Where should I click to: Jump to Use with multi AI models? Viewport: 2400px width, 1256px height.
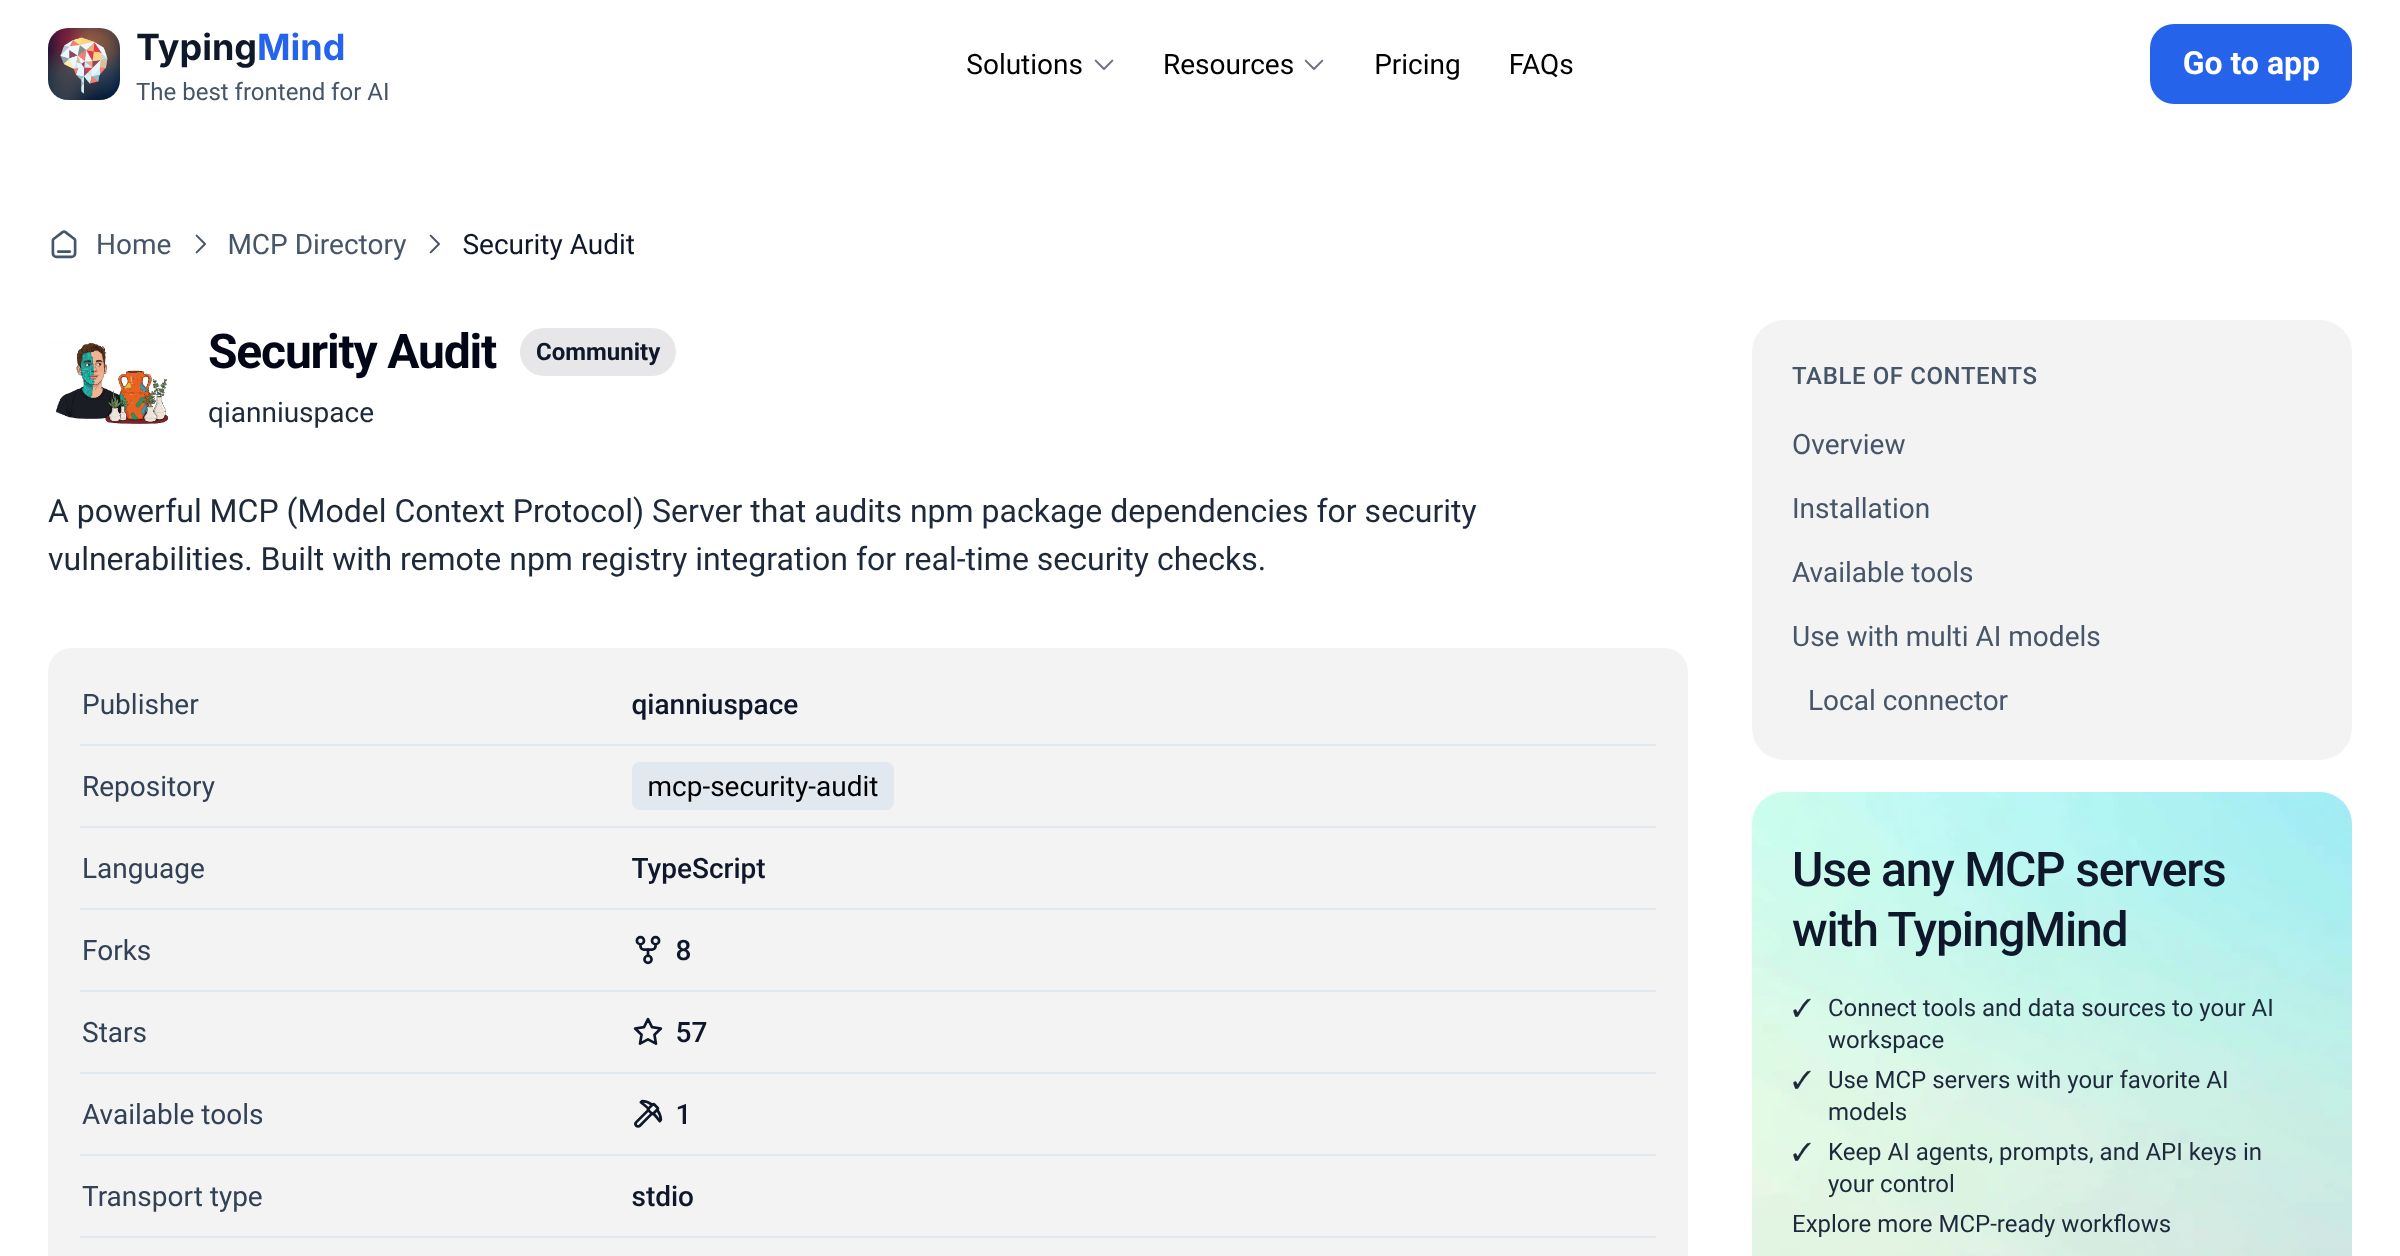pos(1945,636)
